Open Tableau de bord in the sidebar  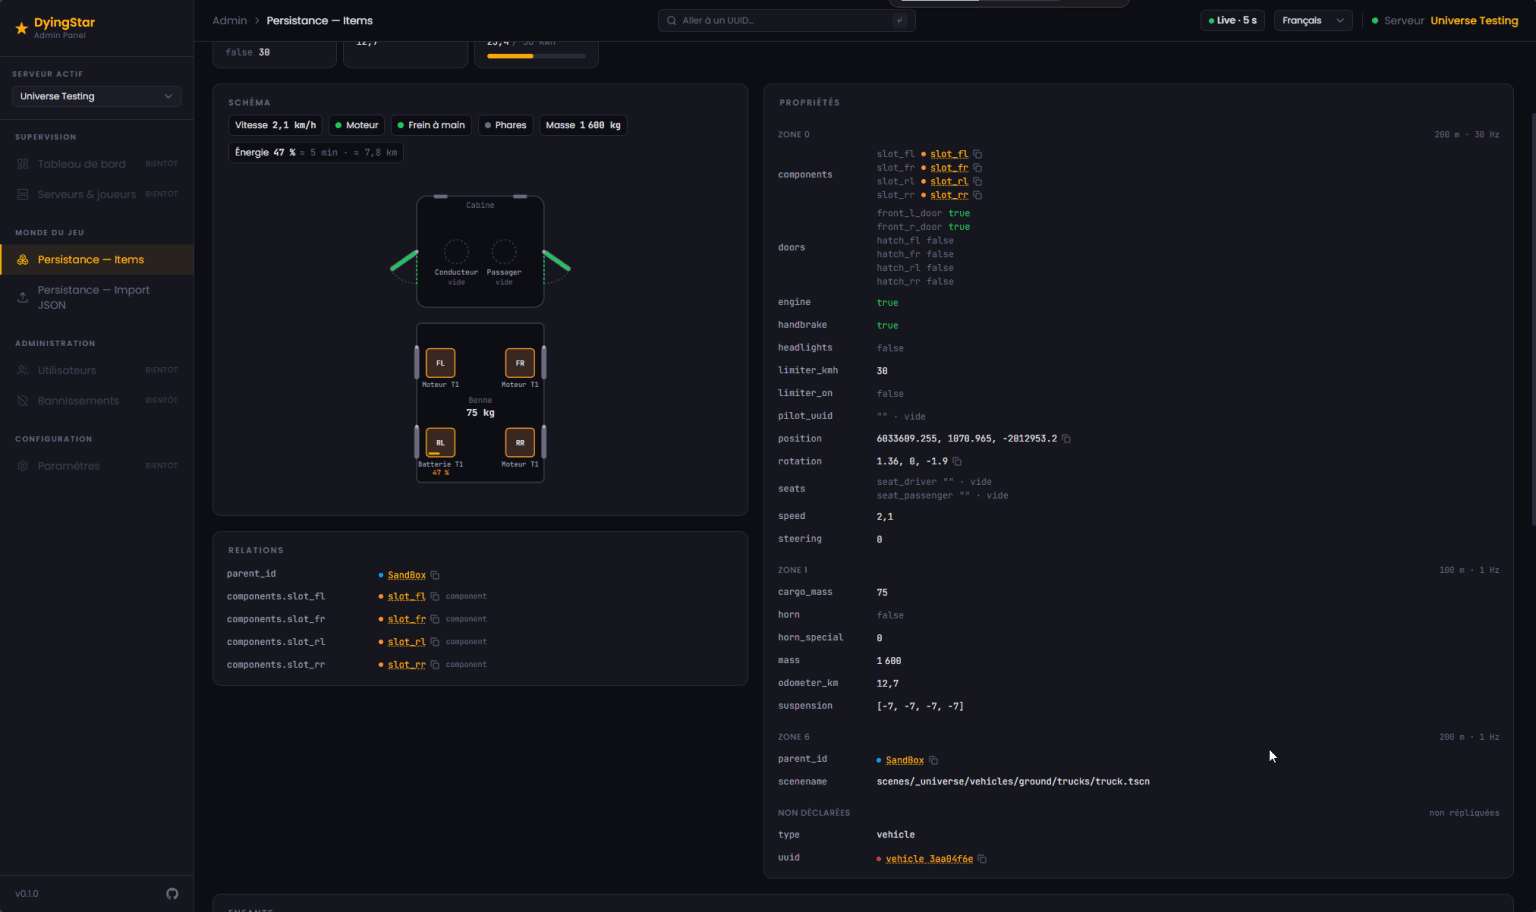click(x=97, y=164)
